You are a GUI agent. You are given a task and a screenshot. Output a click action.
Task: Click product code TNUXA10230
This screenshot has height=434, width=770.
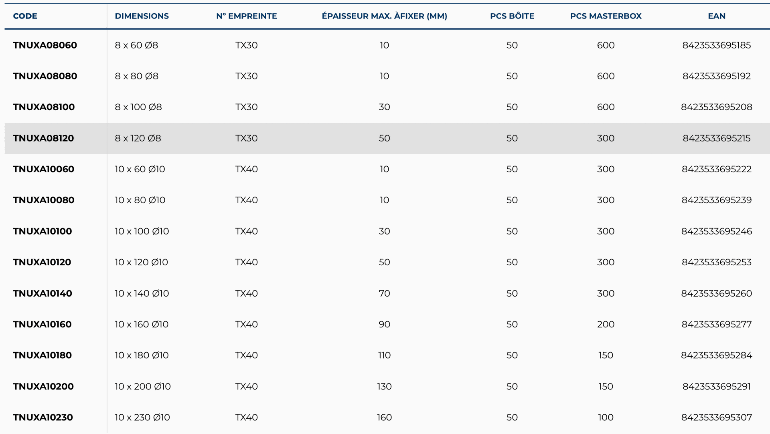(43, 418)
